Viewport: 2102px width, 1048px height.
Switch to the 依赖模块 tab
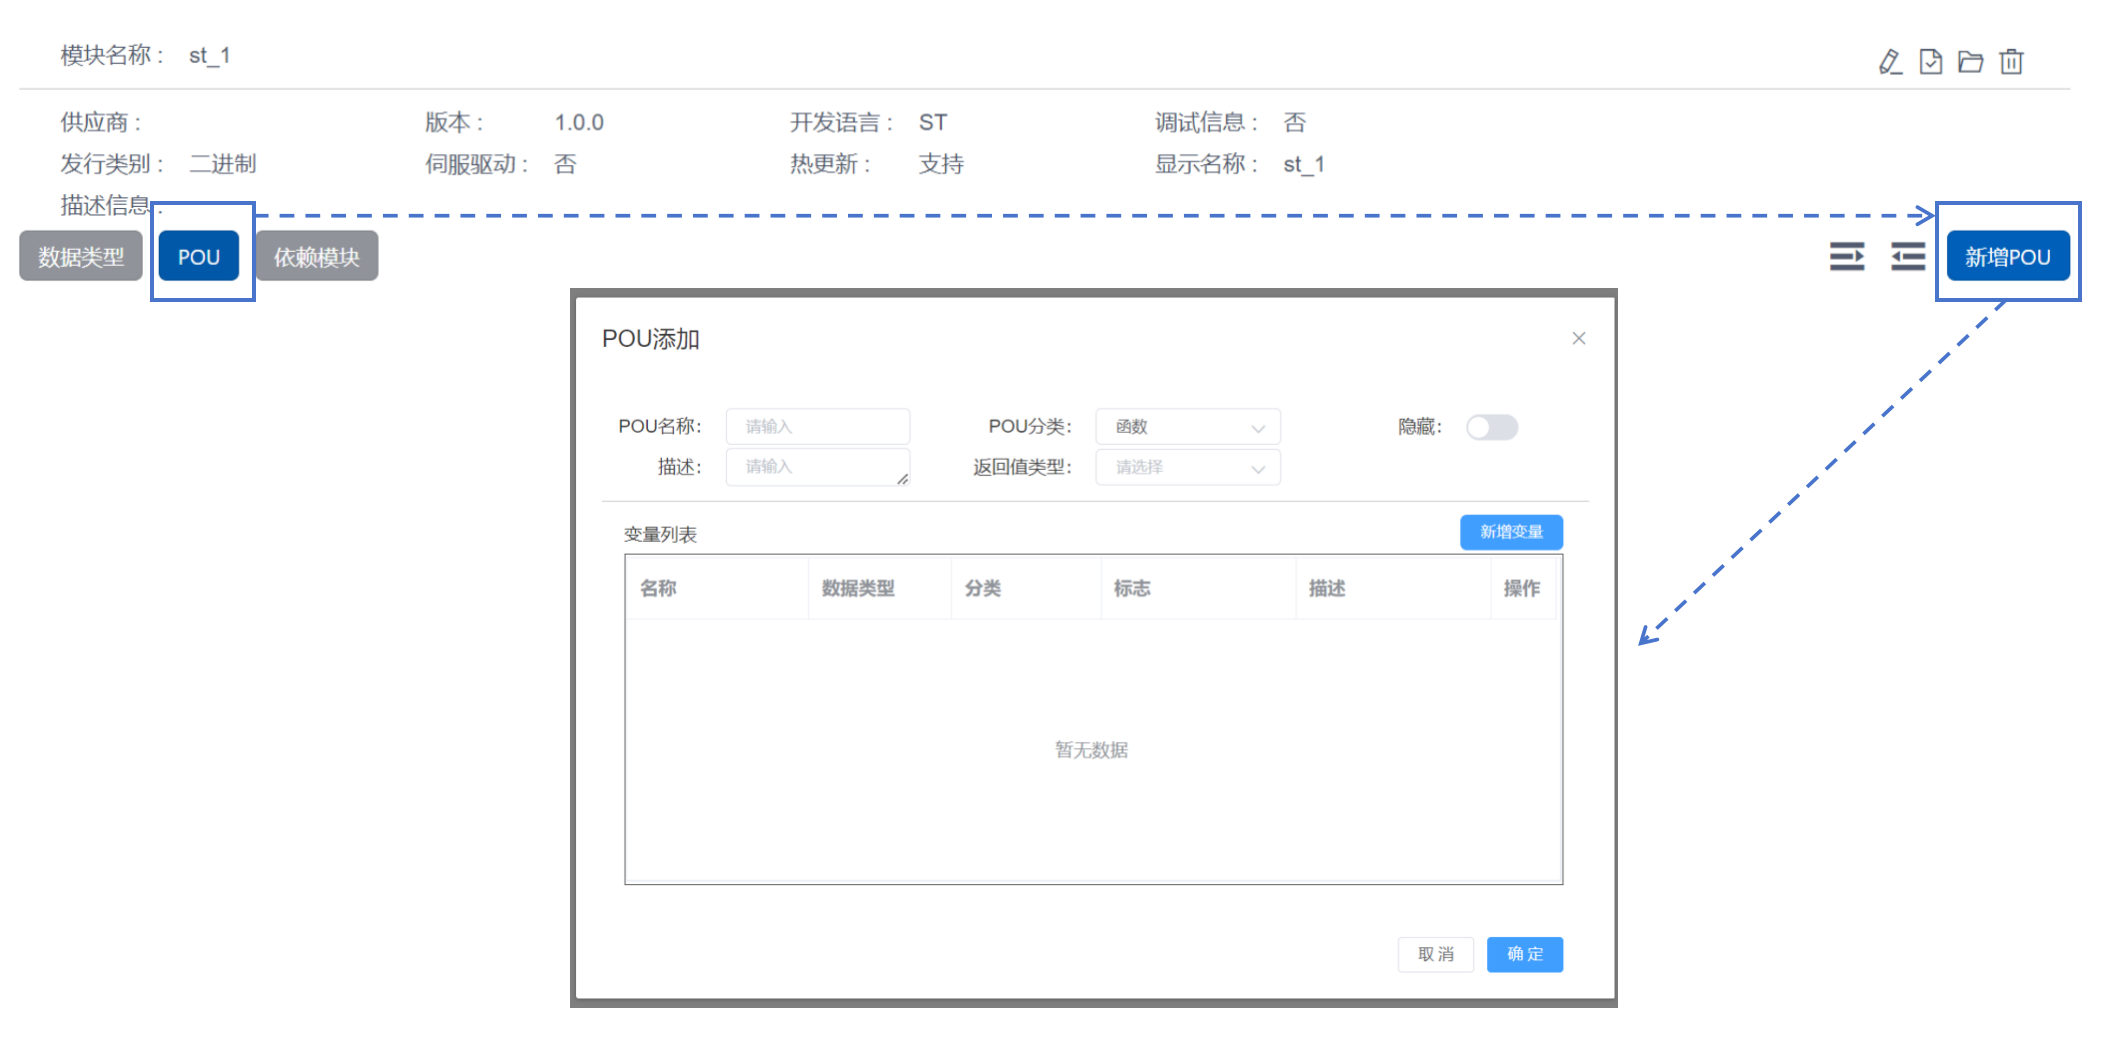point(317,256)
